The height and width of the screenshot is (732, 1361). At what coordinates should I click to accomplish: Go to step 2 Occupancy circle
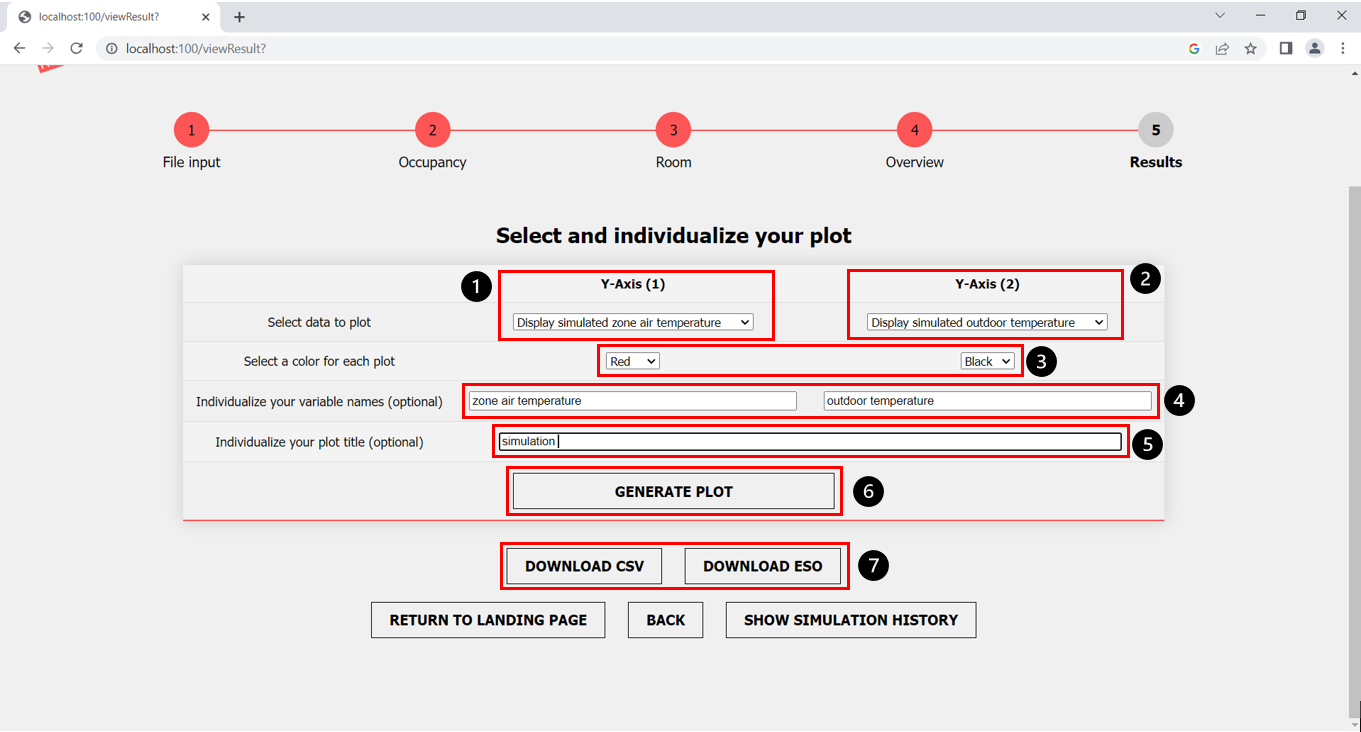[x=432, y=130]
